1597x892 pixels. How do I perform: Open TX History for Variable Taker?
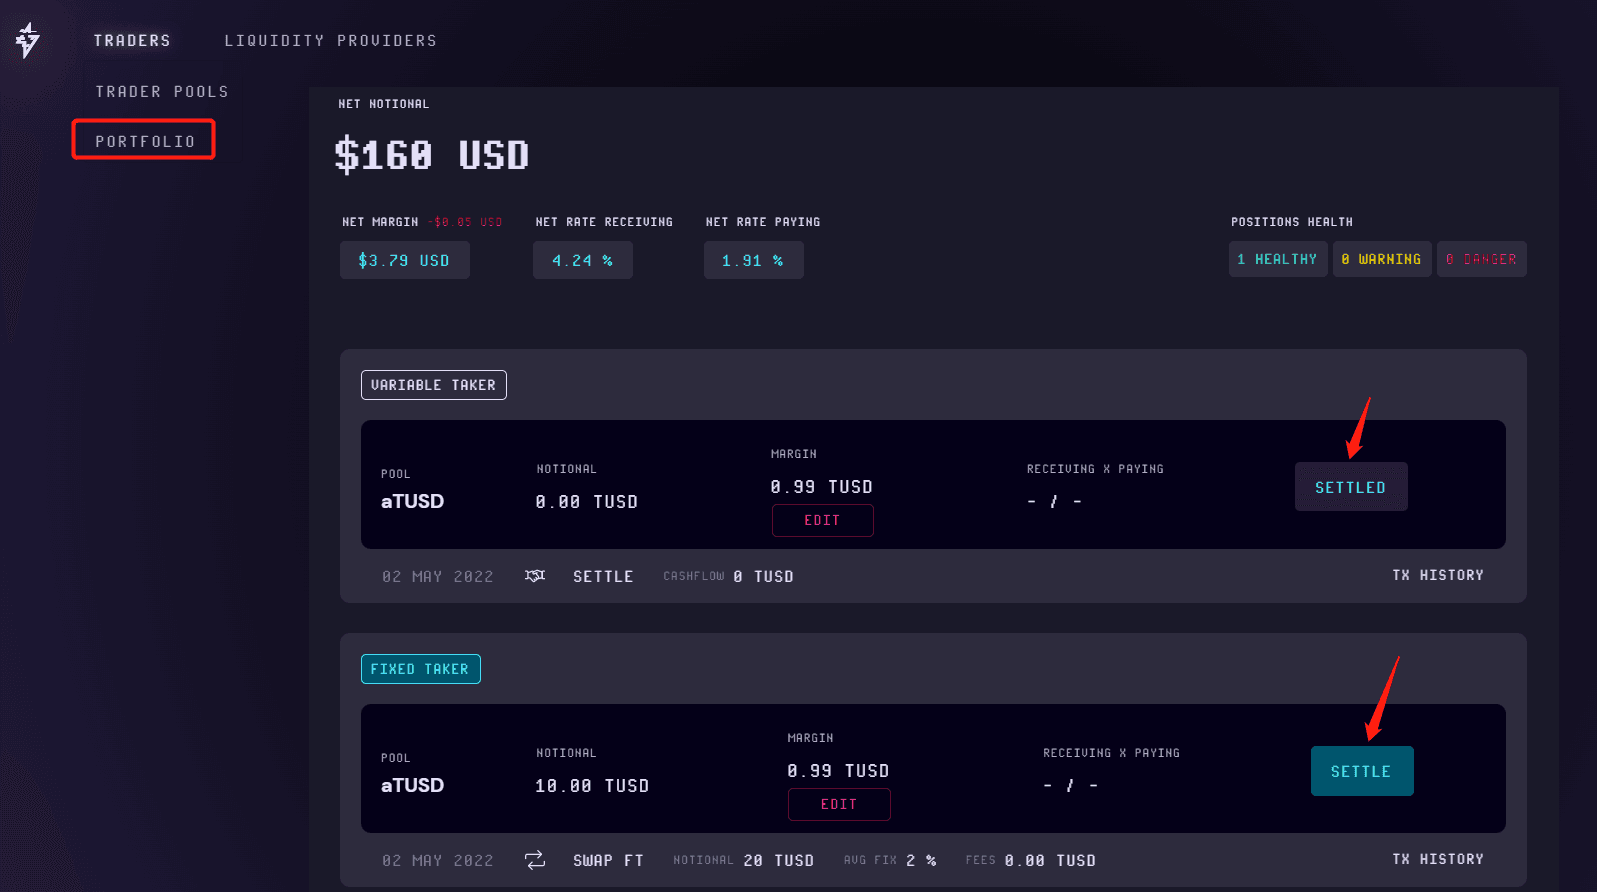tap(1438, 575)
